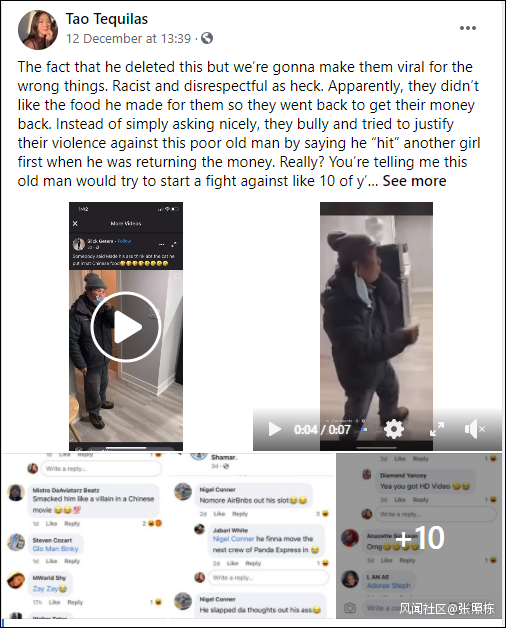Click the video progress bar scrubber
Viewport: 506px width, 628px height.
[x=364, y=429]
